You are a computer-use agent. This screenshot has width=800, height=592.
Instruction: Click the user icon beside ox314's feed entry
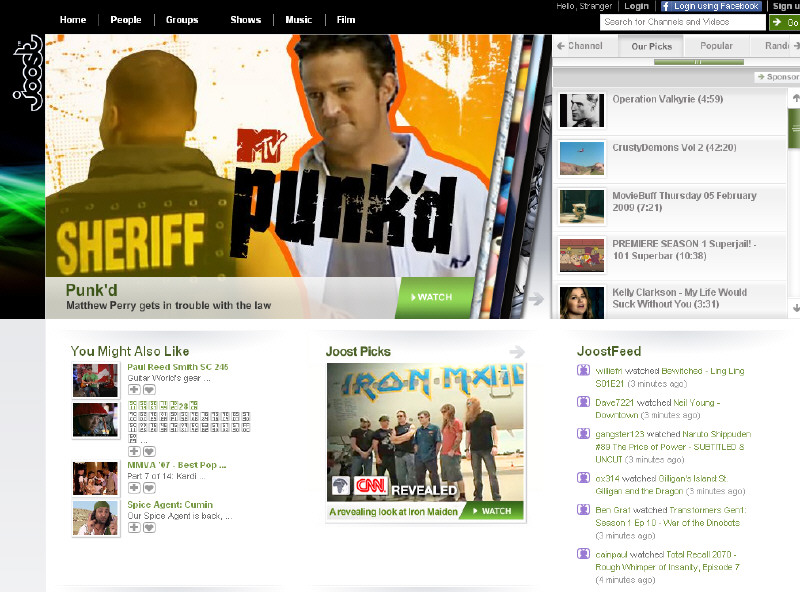583,478
